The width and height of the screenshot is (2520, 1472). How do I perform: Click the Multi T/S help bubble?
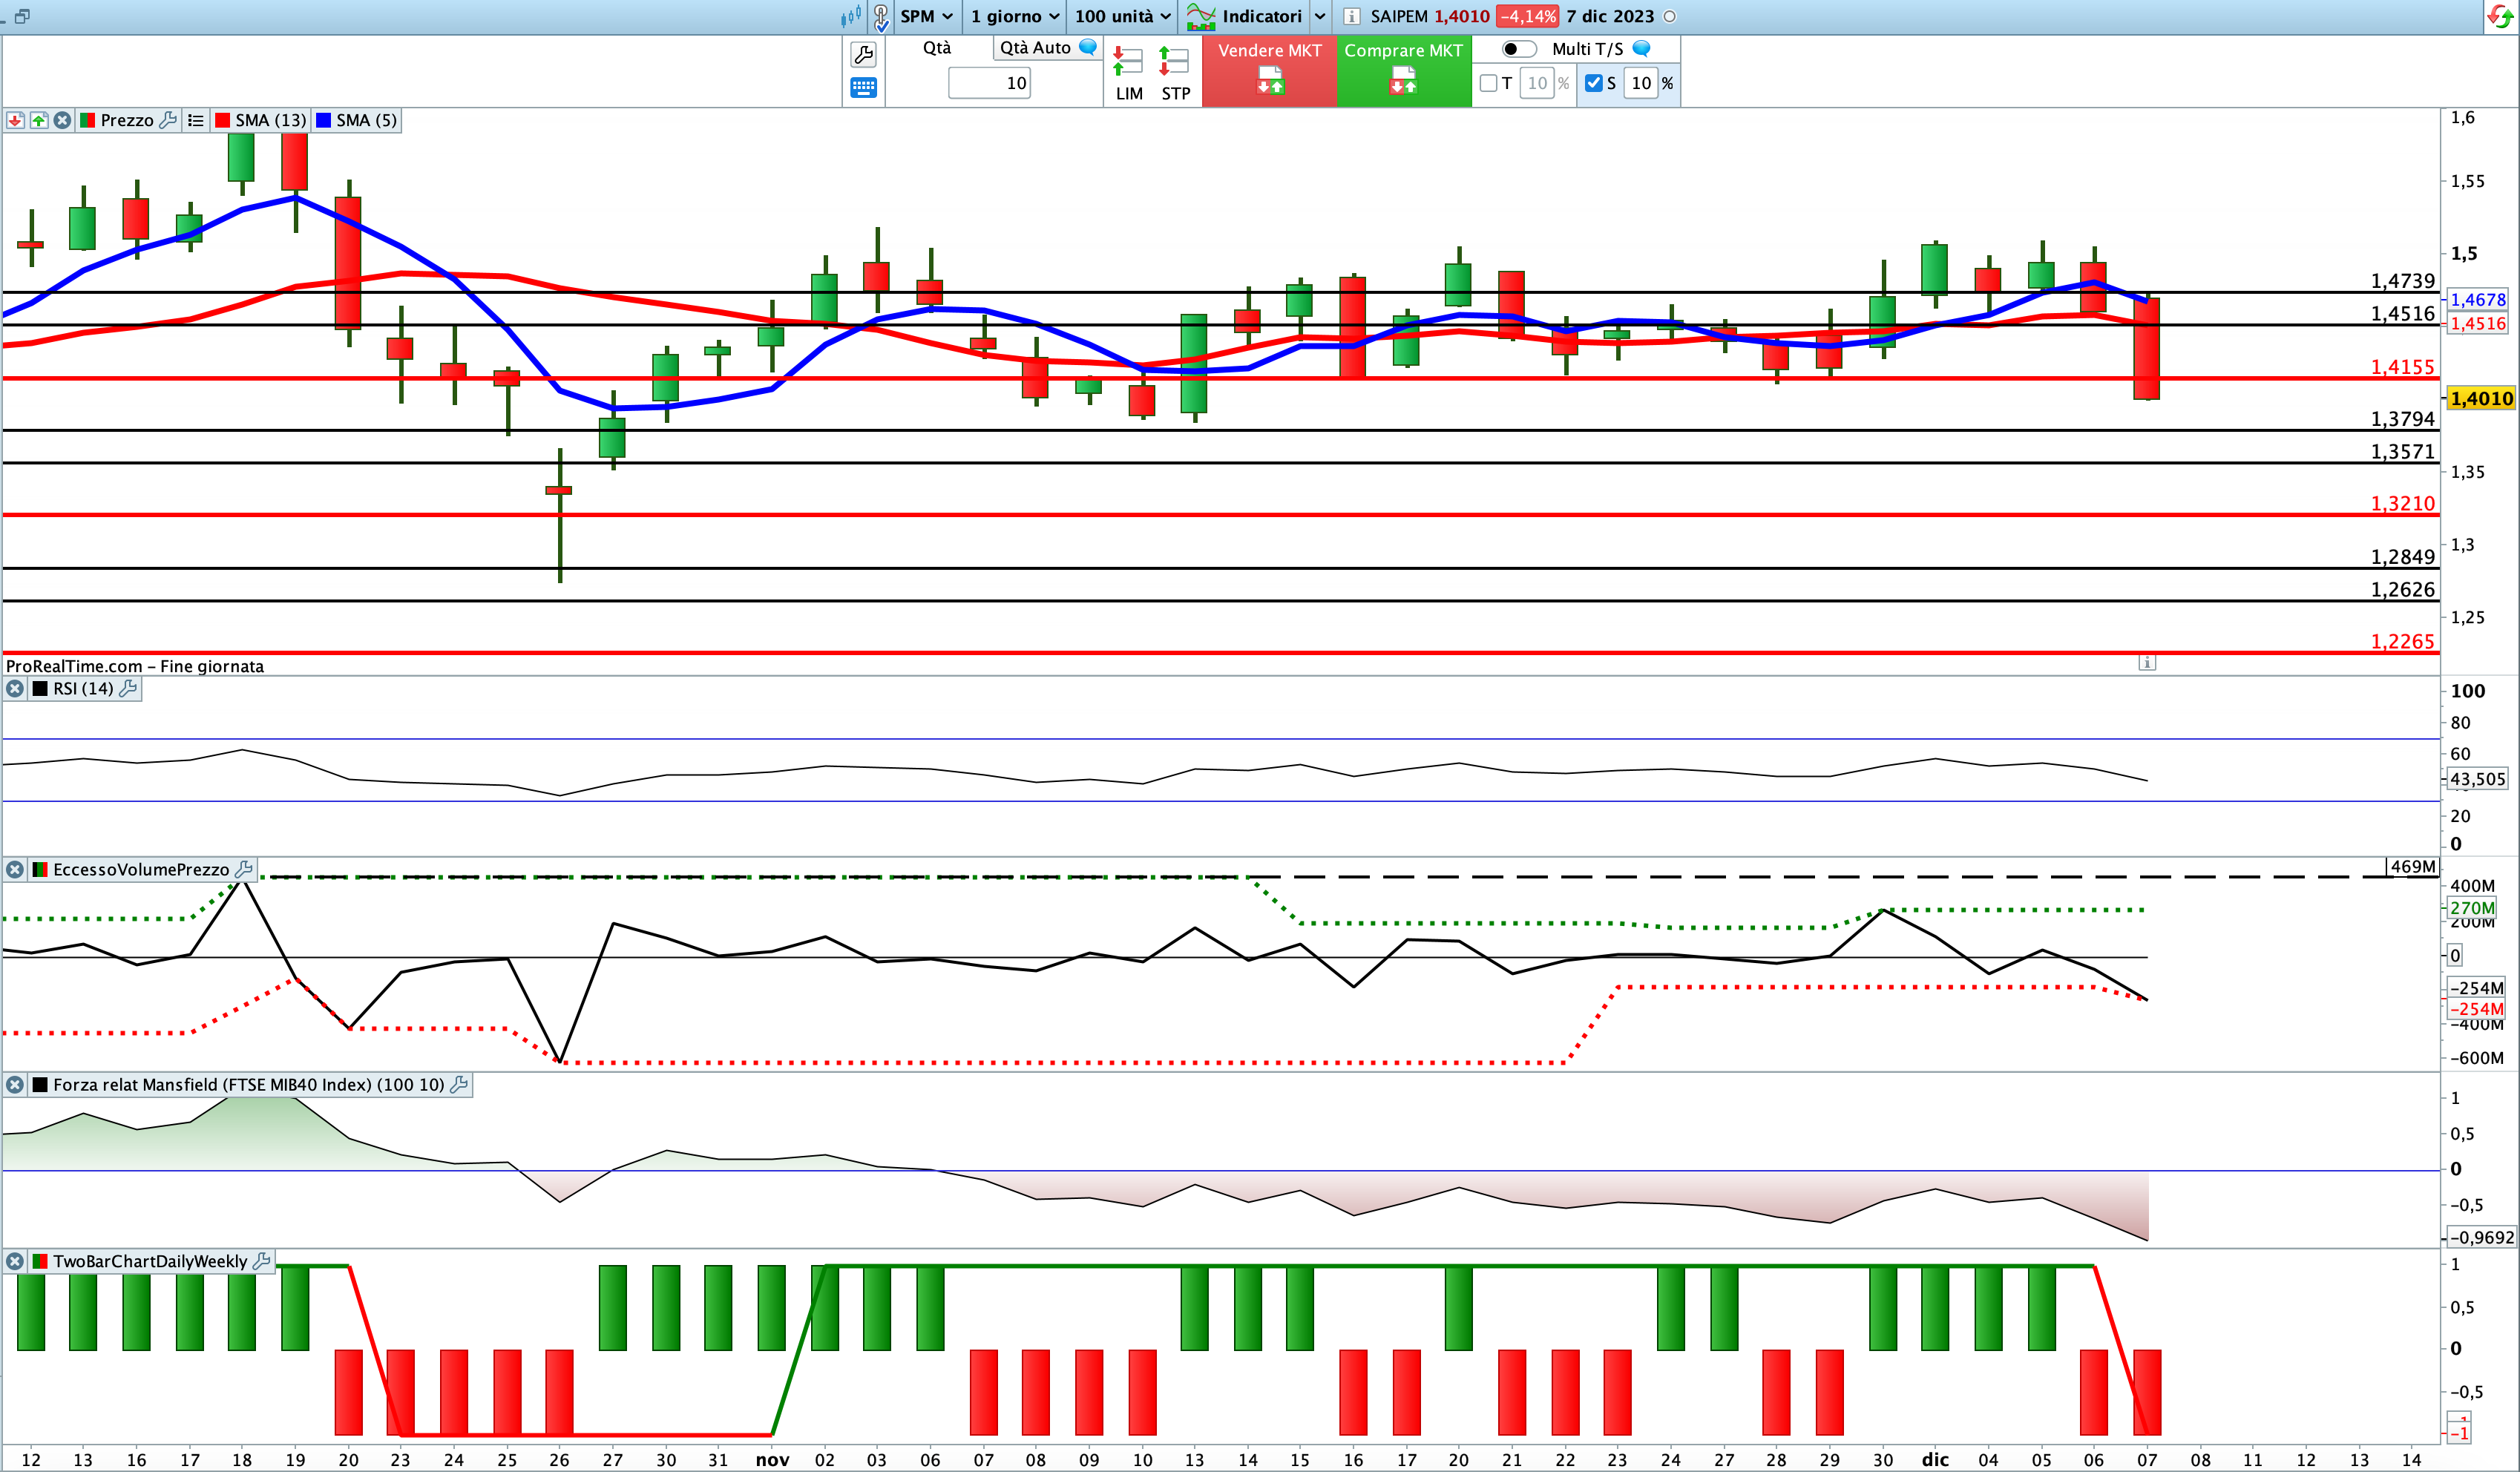click(x=1641, y=48)
